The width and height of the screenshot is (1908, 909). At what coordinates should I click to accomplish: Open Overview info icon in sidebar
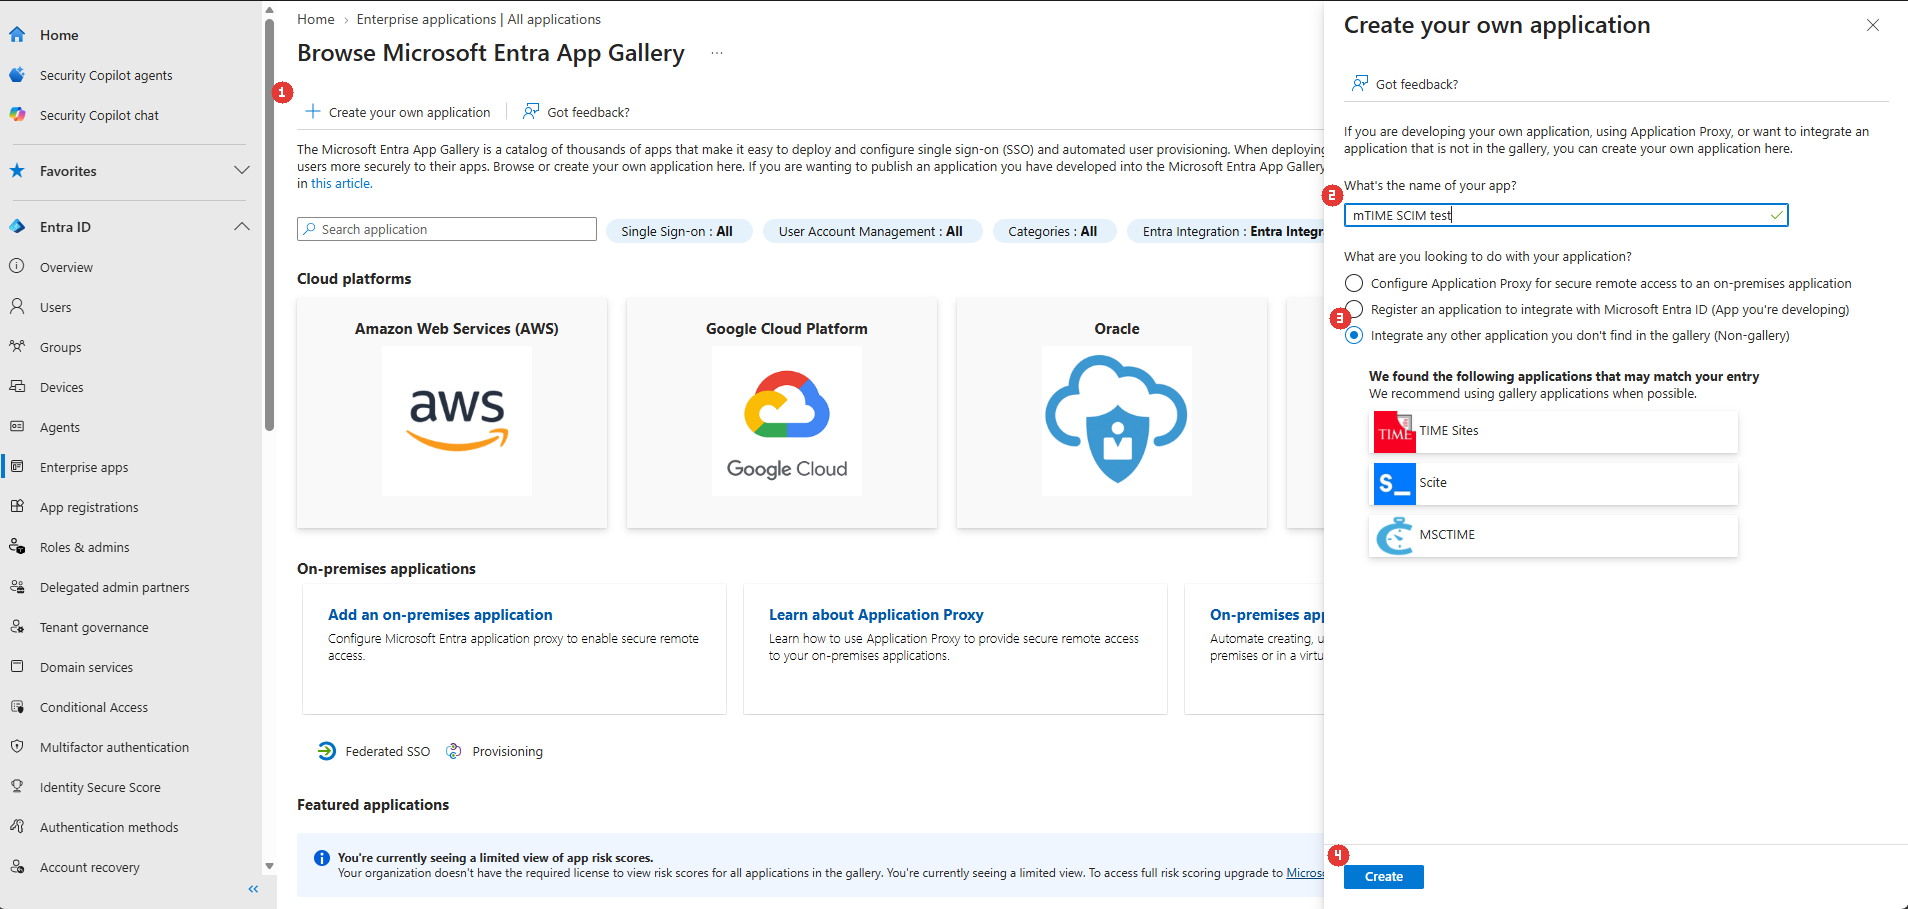pos(17,267)
